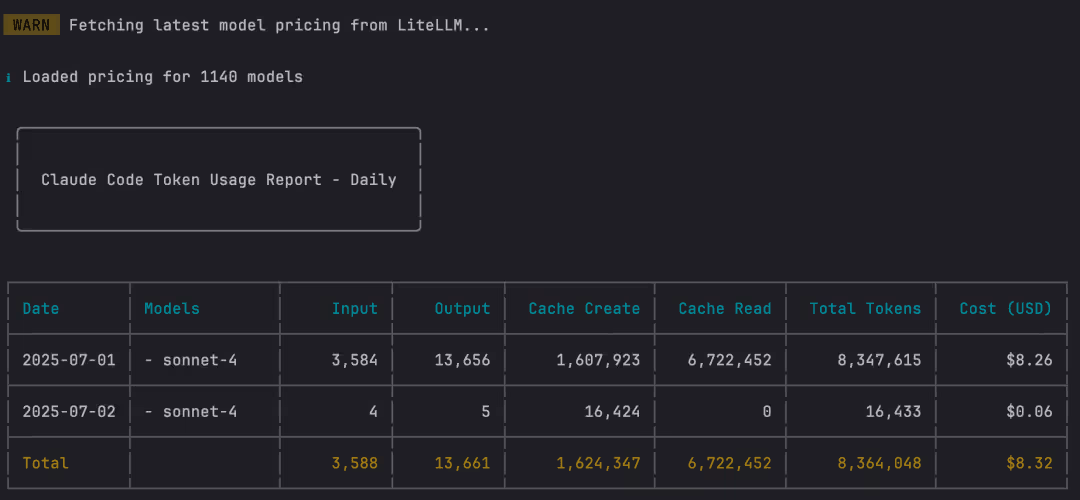
Task: Click the Cache Create column header
Action: [584, 309]
